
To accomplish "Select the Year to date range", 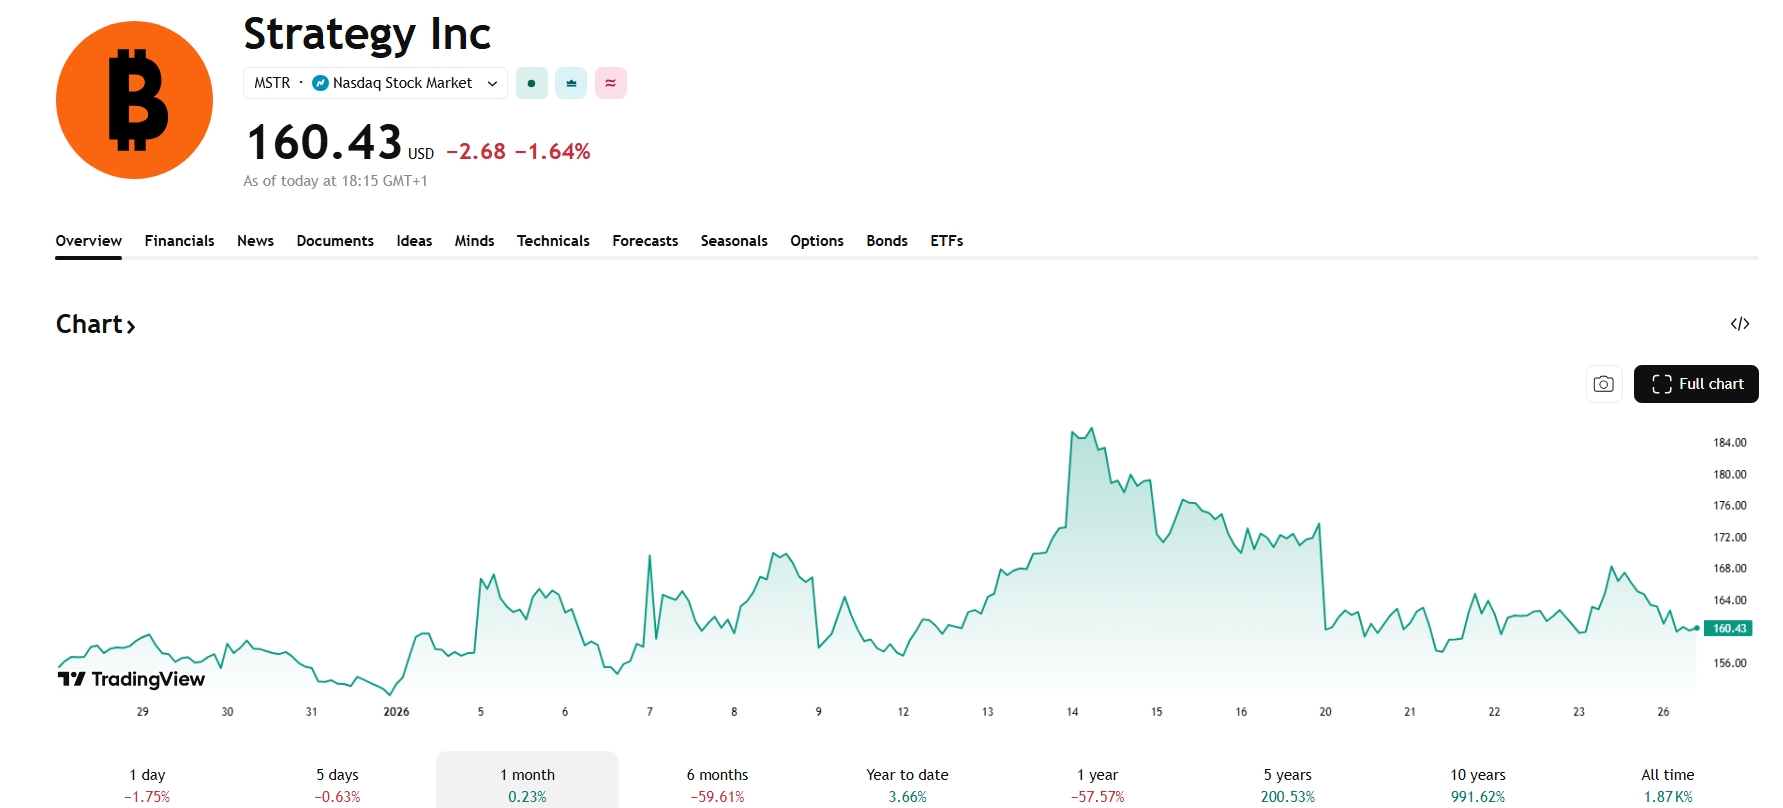I will (x=907, y=784).
